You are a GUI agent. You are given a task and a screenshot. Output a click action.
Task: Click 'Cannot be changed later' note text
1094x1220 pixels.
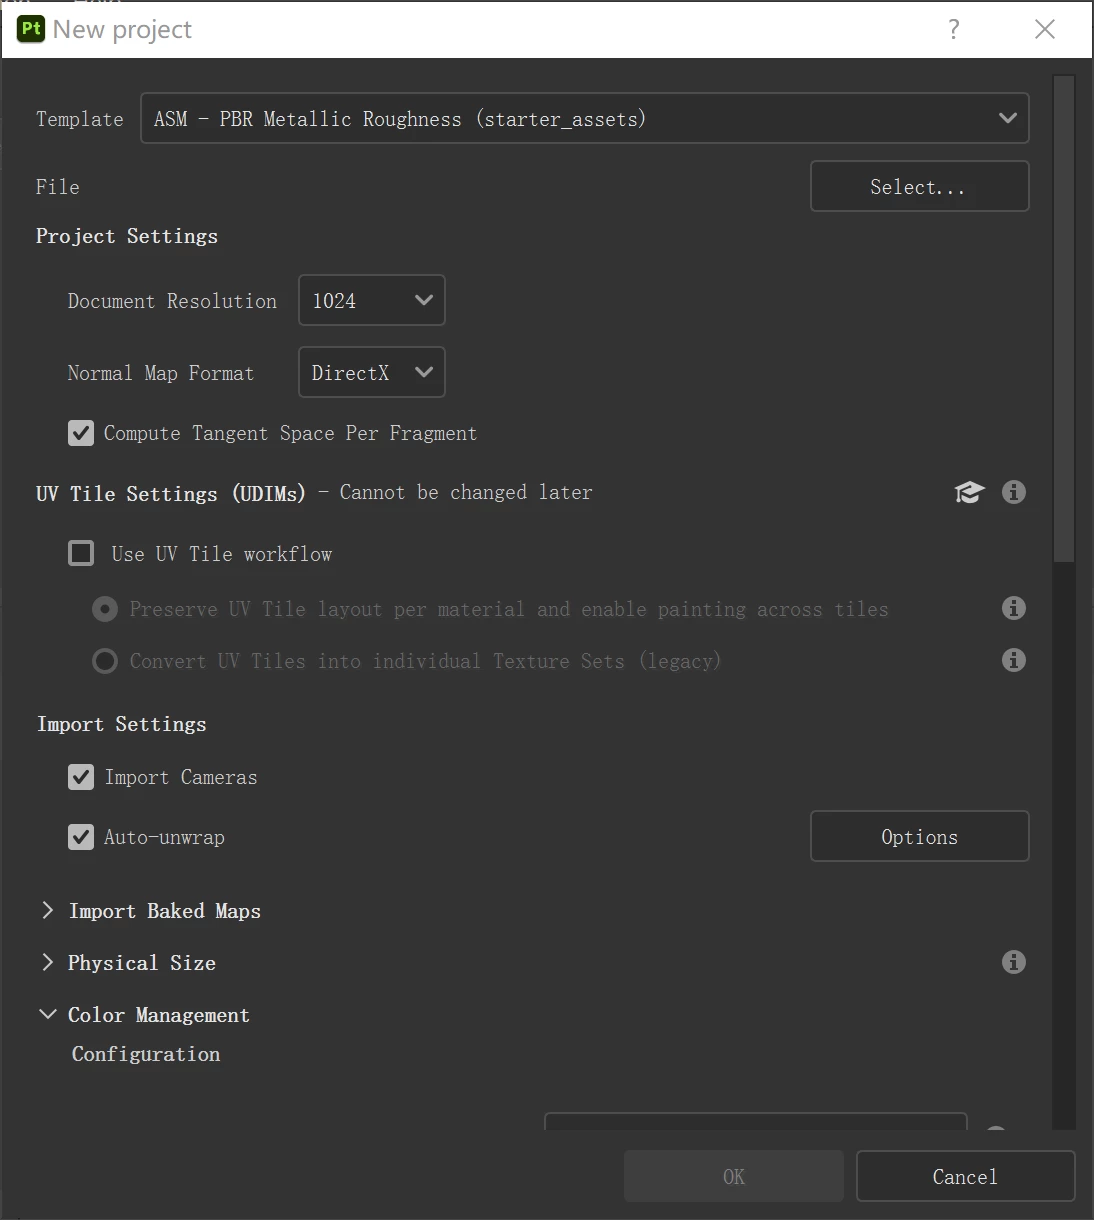click(466, 492)
